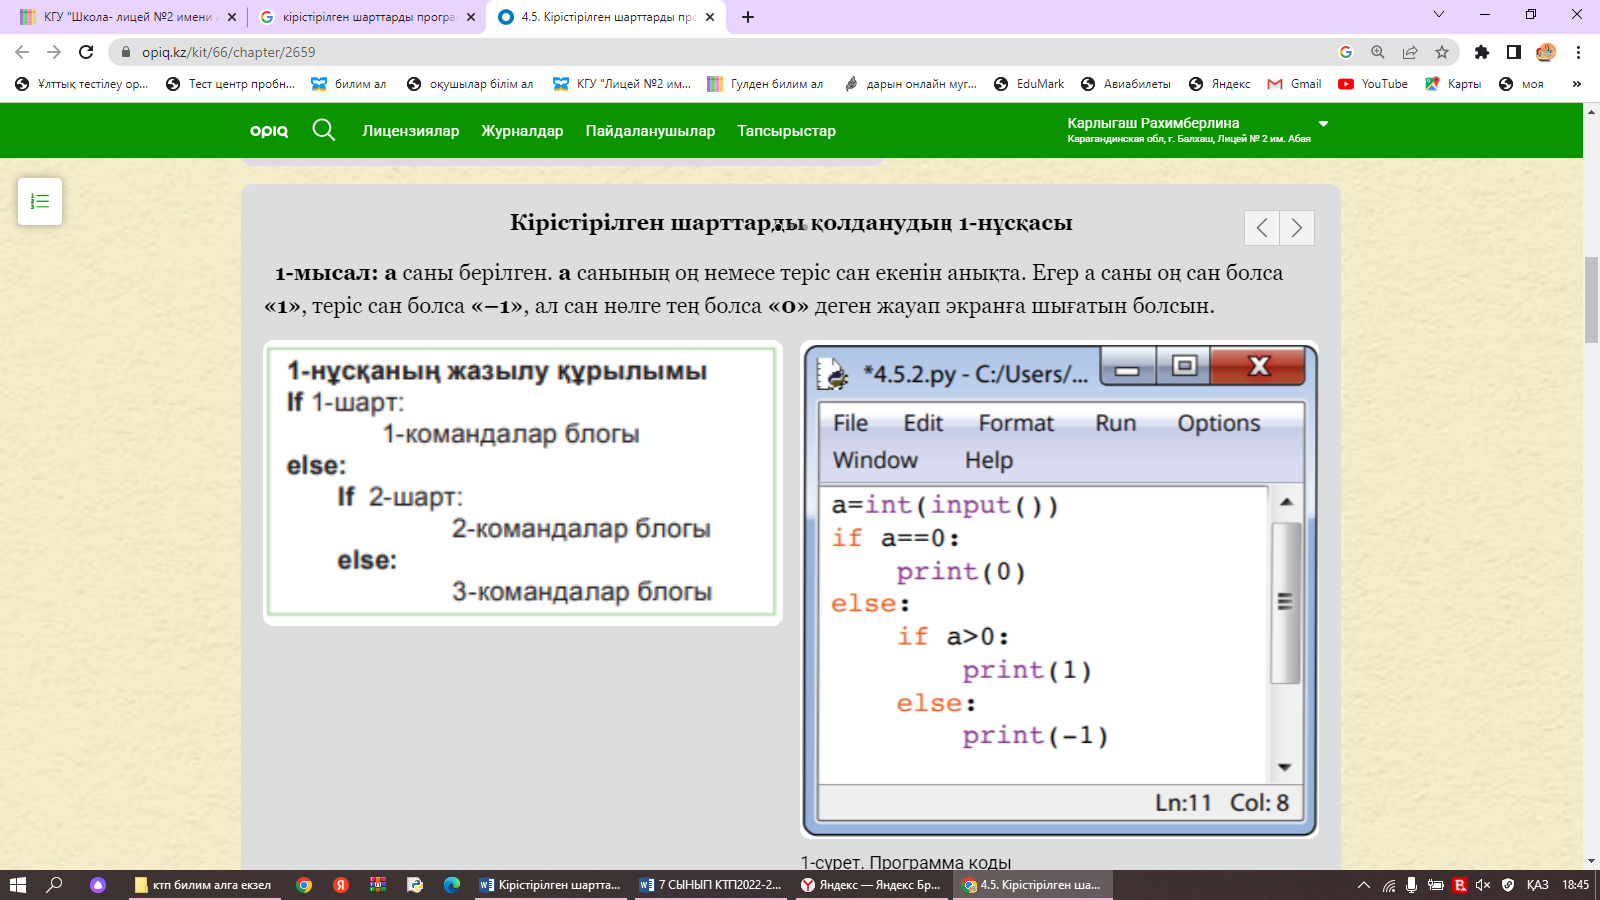Open the Журналдар menu item

(x=522, y=131)
